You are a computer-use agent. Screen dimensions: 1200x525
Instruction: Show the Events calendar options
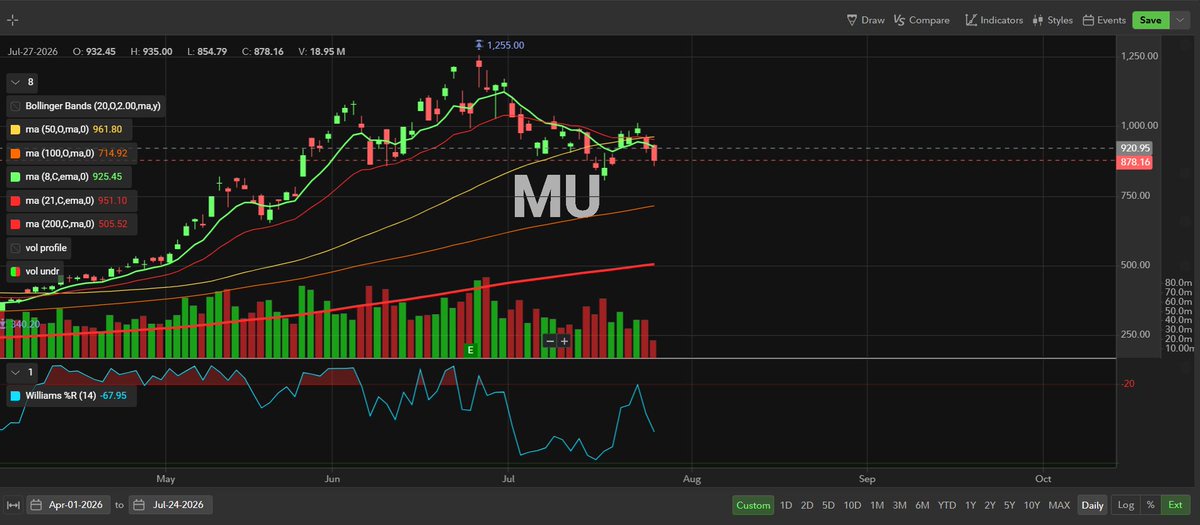1103,20
